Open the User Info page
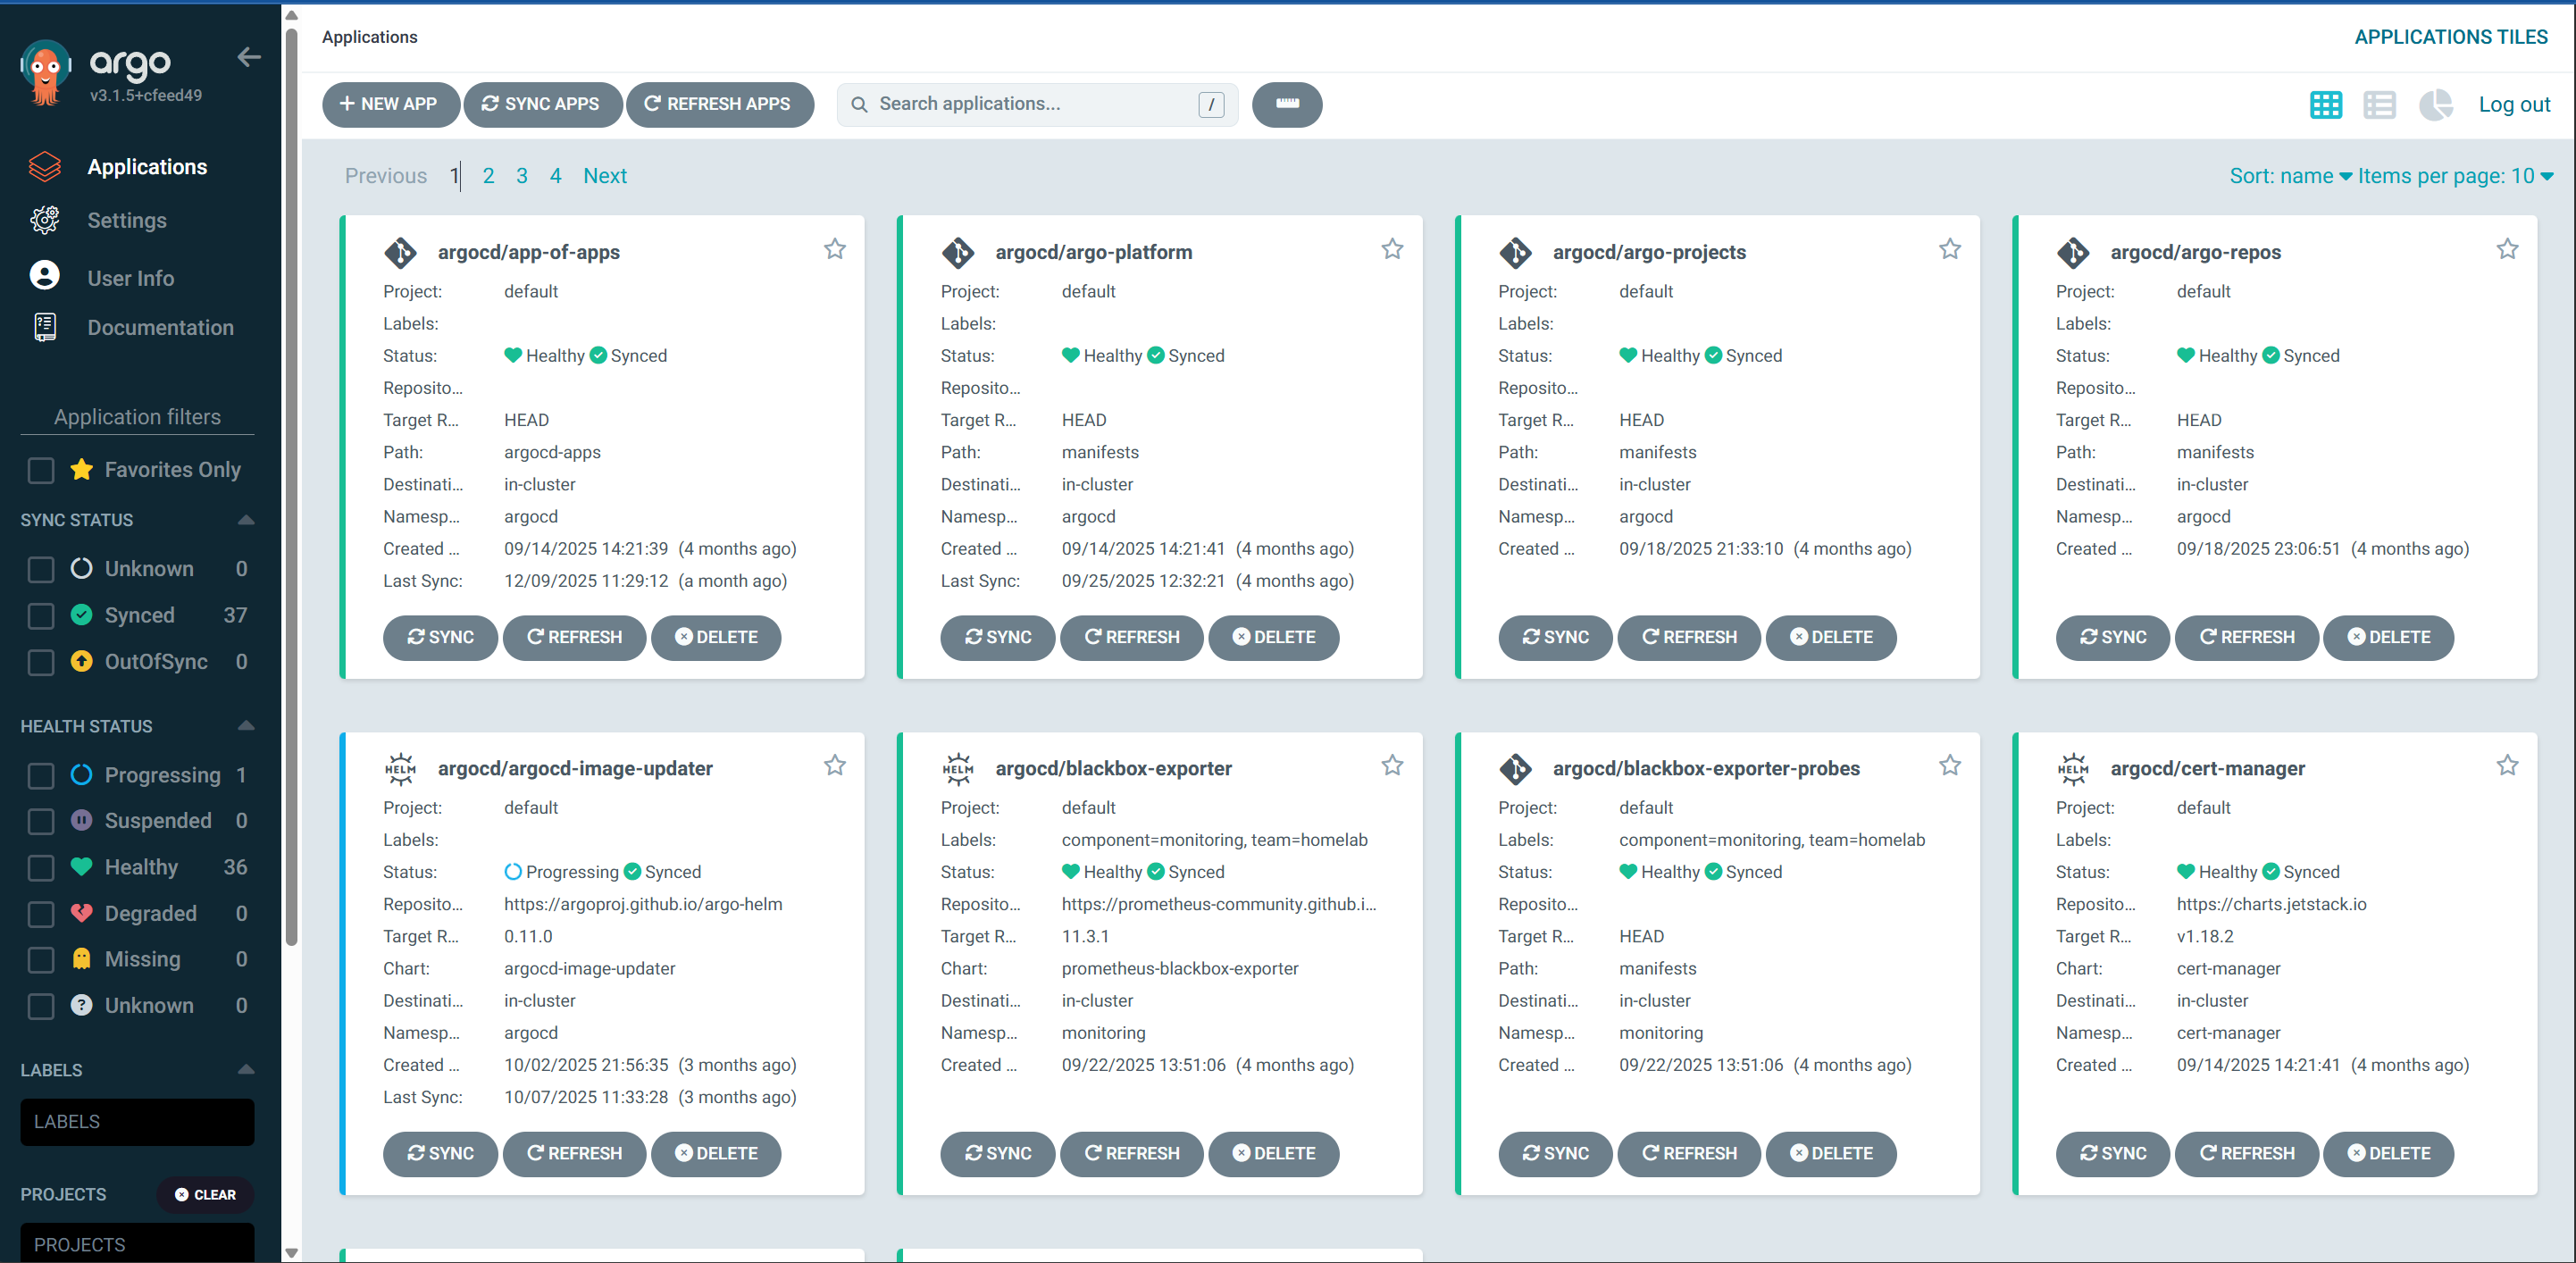Screen dimensions: 2576x1263 point(131,277)
